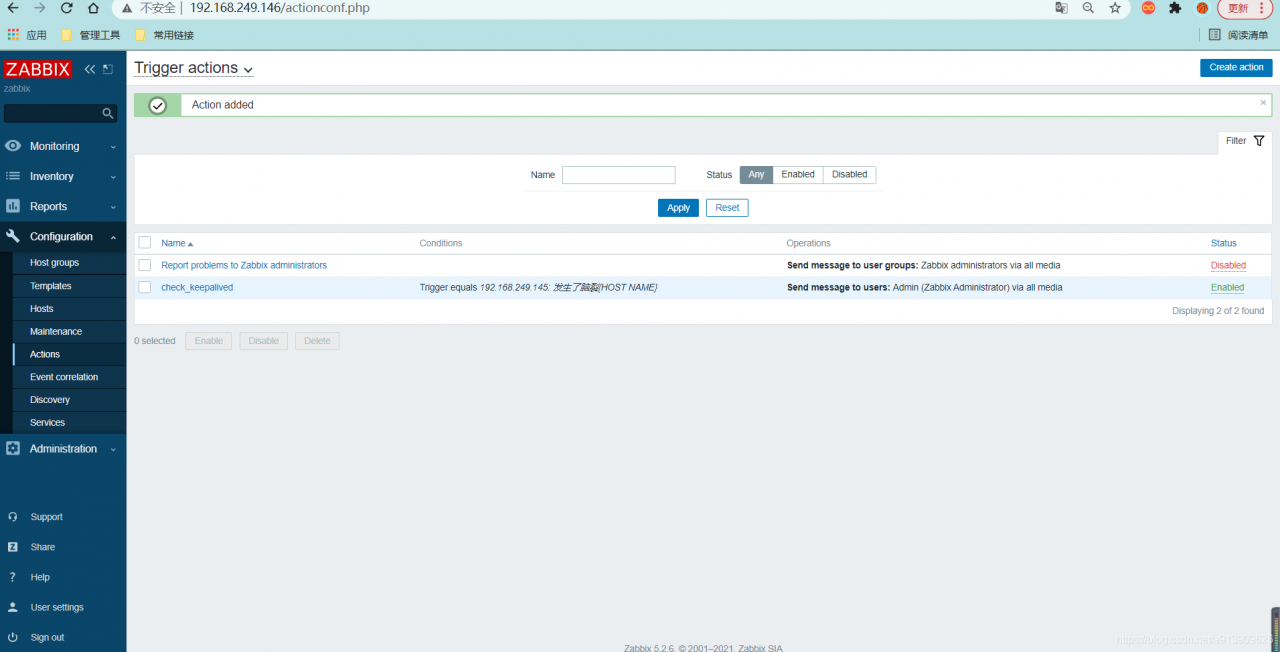Set Status filter to Disabled

click(x=850, y=175)
